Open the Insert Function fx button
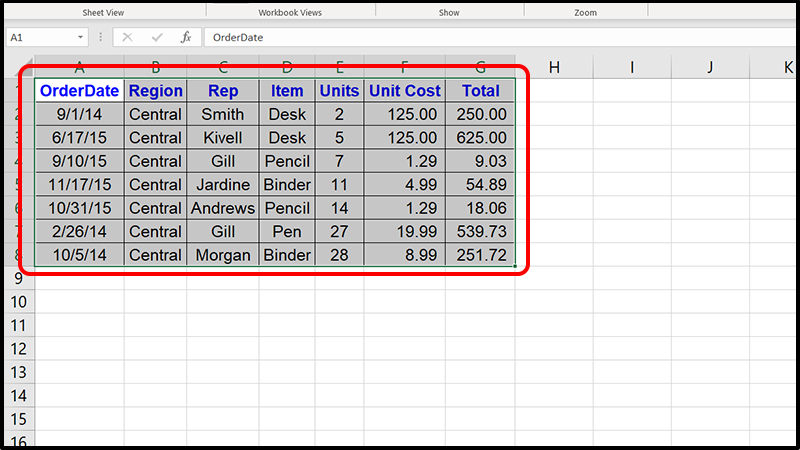This screenshot has height=450, width=800. pyautogui.click(x=186, y=37)
